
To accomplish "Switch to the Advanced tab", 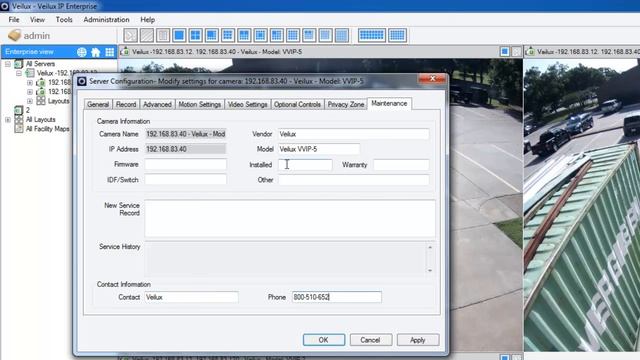I will (x=157, y=104).
